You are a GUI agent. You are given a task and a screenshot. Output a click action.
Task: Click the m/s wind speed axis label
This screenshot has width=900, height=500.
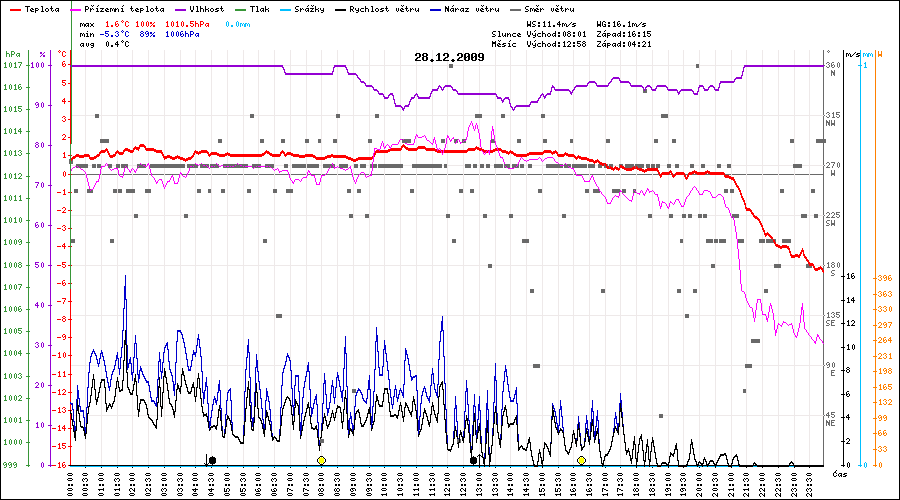[x=852, y=54]
